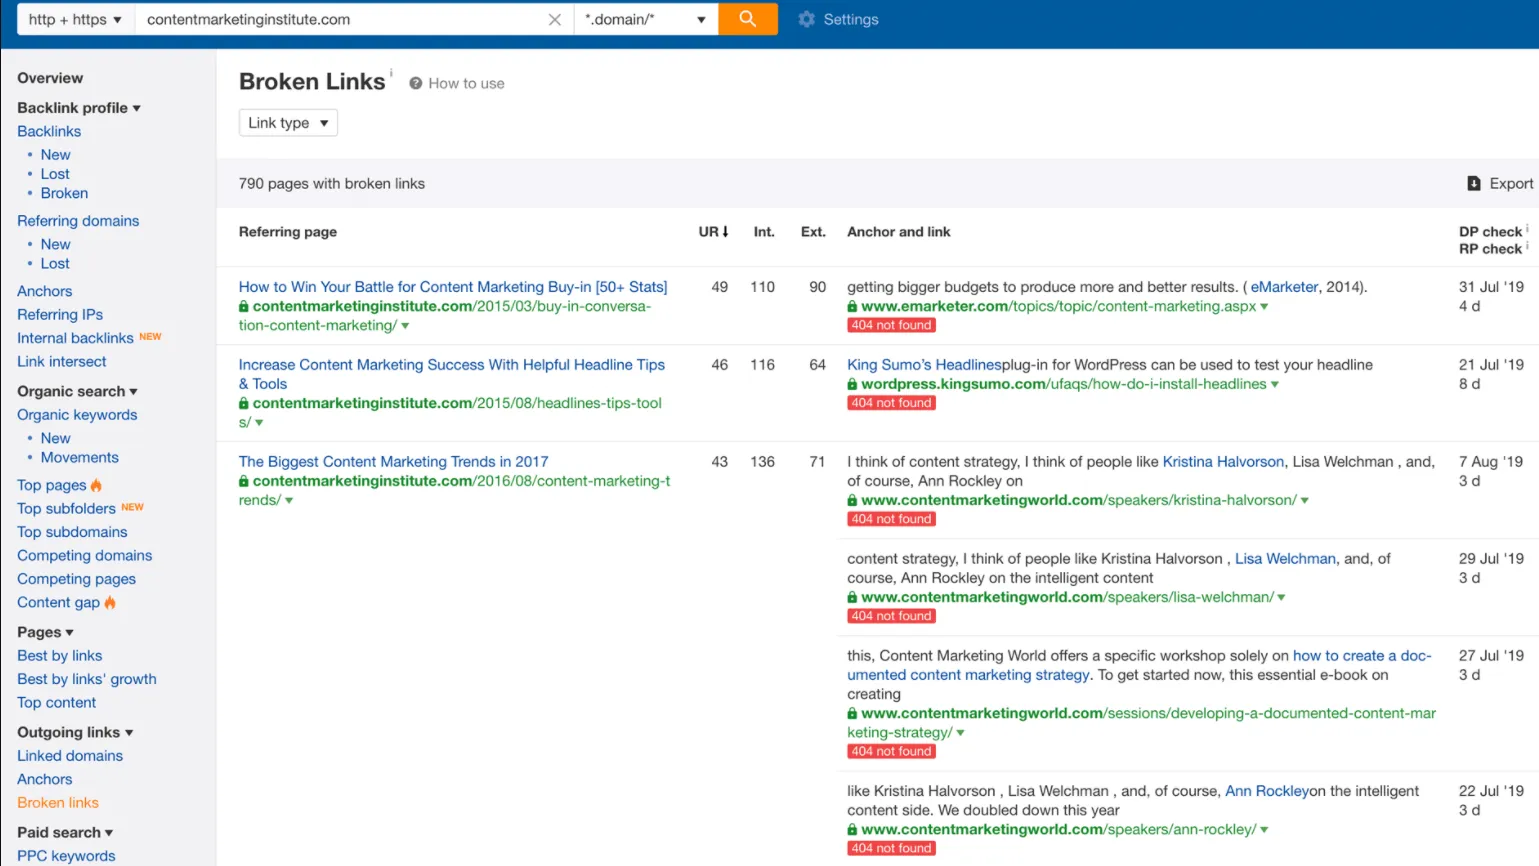
Task: Open Settings via the gear icon
Action: point(806,19)
